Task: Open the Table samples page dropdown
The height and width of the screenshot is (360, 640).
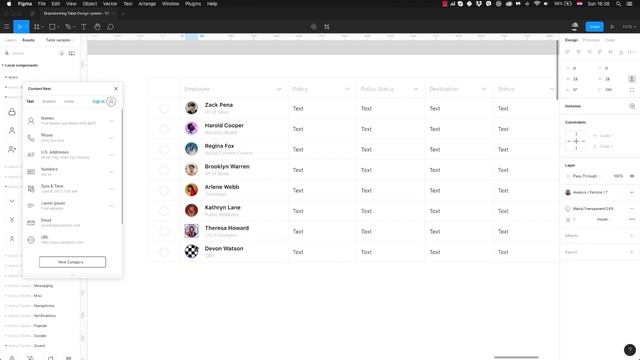Action: click(60, 40)
